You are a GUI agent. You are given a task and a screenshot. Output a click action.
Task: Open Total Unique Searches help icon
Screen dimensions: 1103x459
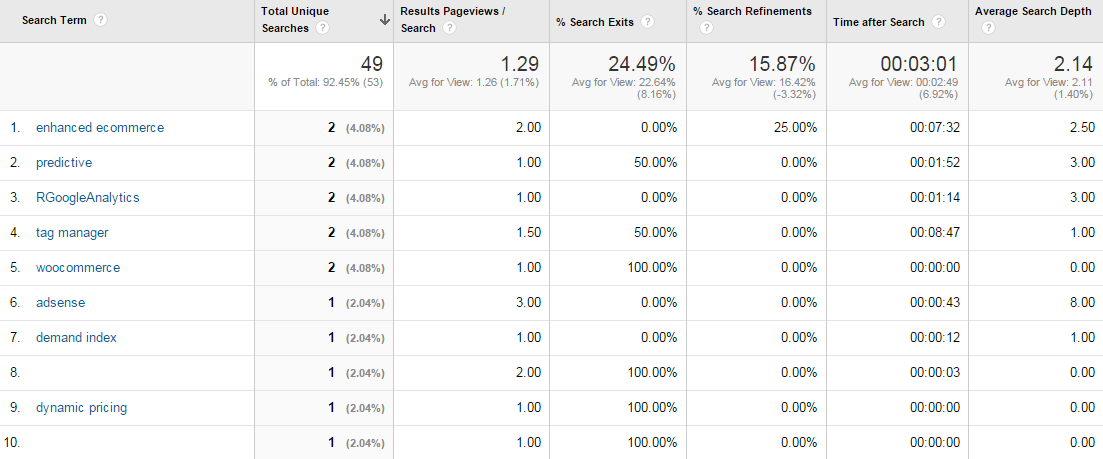pyautogui.click(x=323, y=28)
